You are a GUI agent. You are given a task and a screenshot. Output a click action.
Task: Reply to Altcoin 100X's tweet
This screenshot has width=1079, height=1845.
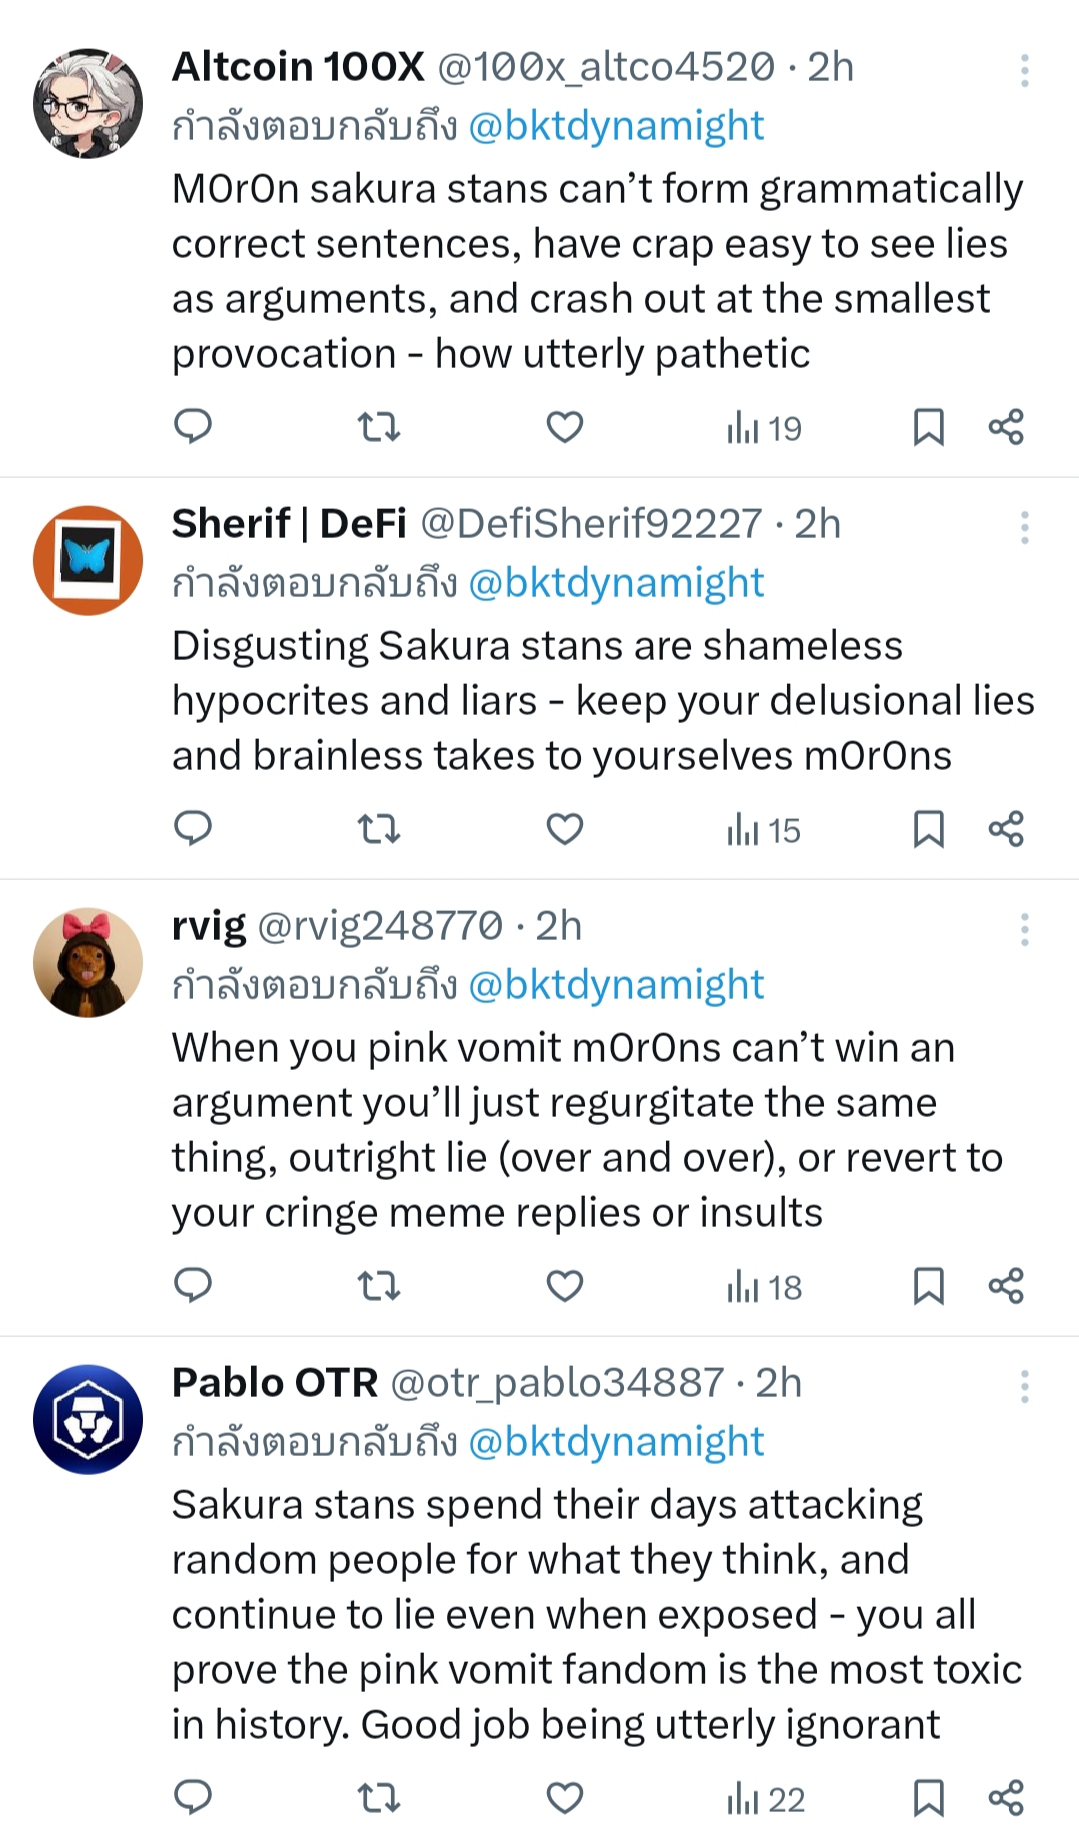point(193,427)
